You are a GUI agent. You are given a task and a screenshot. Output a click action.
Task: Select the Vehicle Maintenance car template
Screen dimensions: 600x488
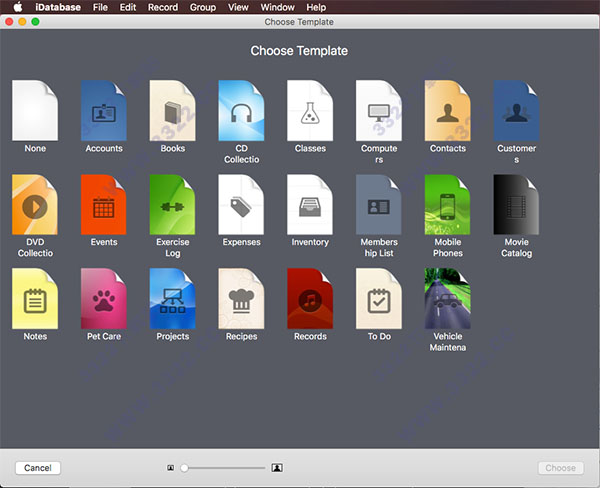(x=447, y=299)
